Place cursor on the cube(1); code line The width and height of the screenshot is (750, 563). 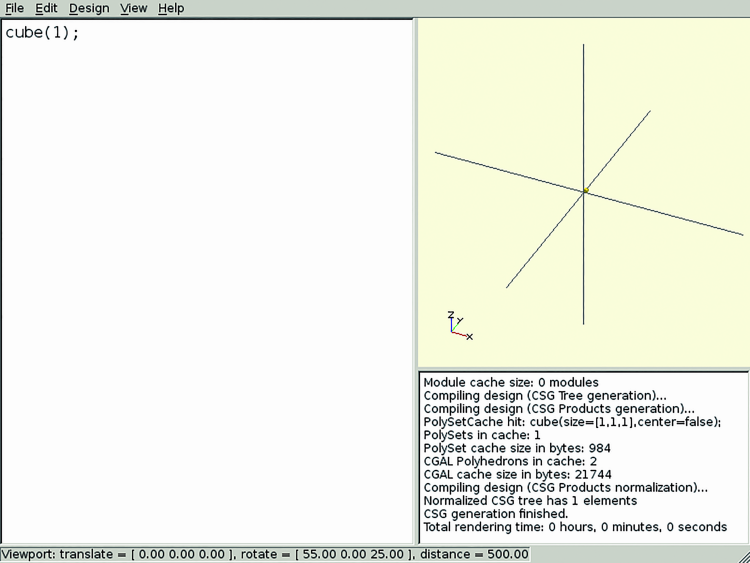pos(42,32)
